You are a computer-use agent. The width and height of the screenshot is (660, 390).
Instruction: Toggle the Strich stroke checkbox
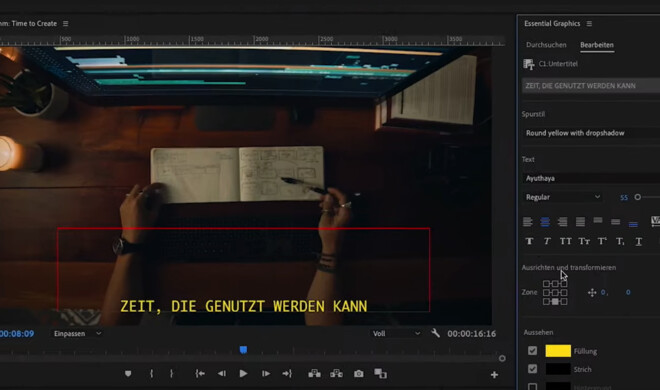coord(532,369)
